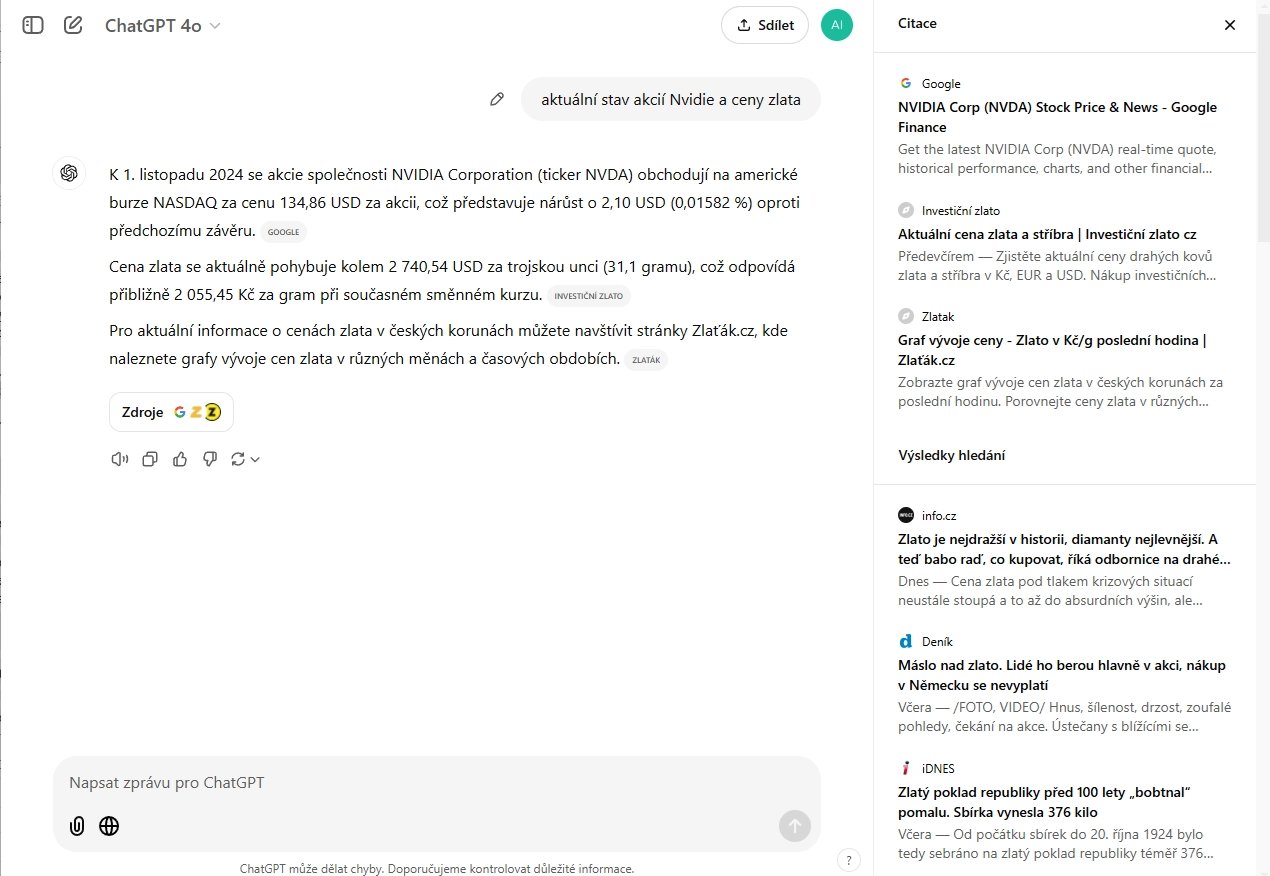Regenerate the response with the refresh icon
Screen dimensions: 1270x876
[237, 459]
